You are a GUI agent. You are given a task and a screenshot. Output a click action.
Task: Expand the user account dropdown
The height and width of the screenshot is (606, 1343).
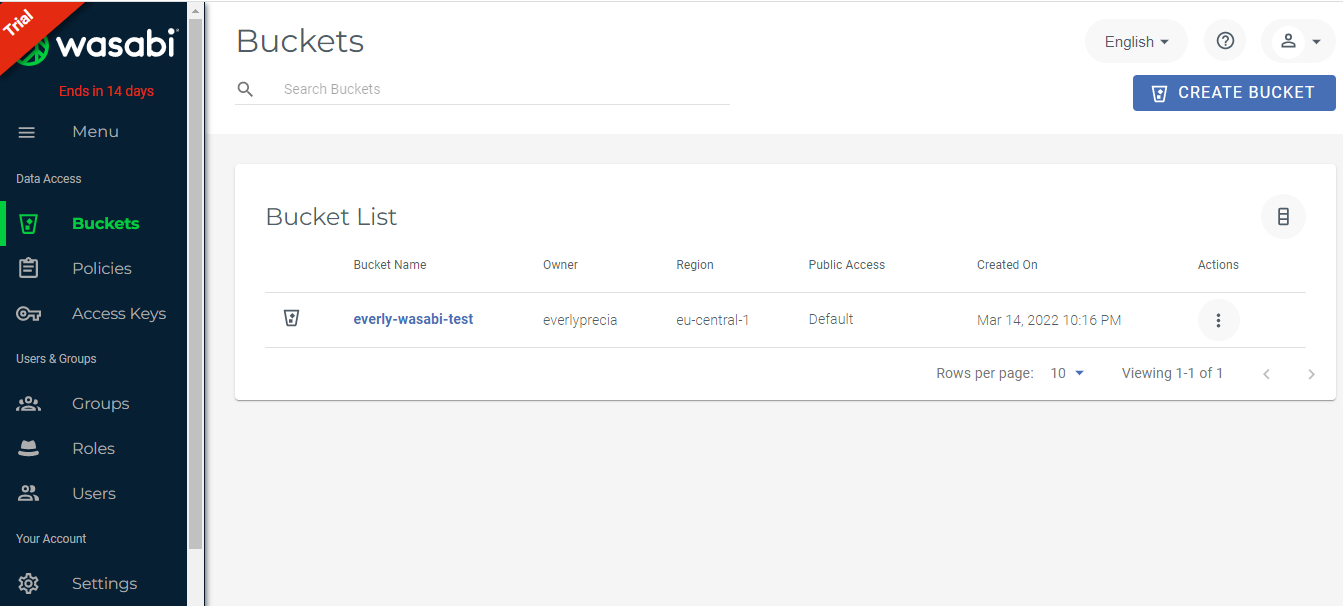click(1299, 41)
